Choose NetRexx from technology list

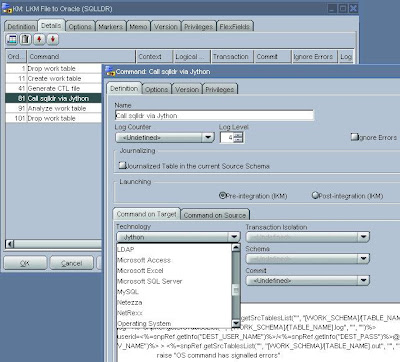pos(174,313)
